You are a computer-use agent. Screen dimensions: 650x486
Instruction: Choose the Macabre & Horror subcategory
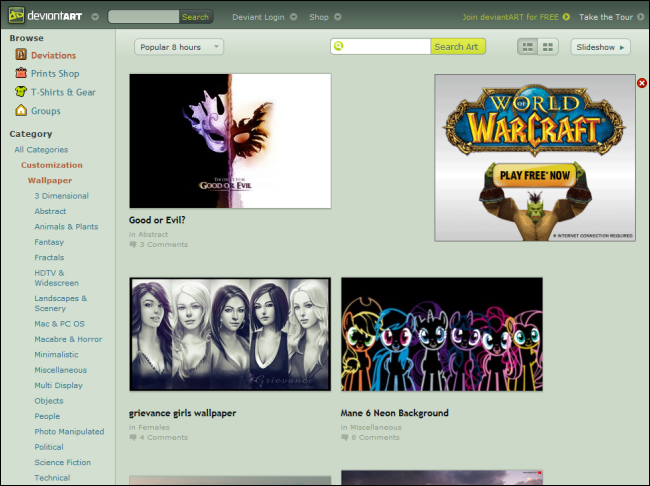(x=68, y=339)
